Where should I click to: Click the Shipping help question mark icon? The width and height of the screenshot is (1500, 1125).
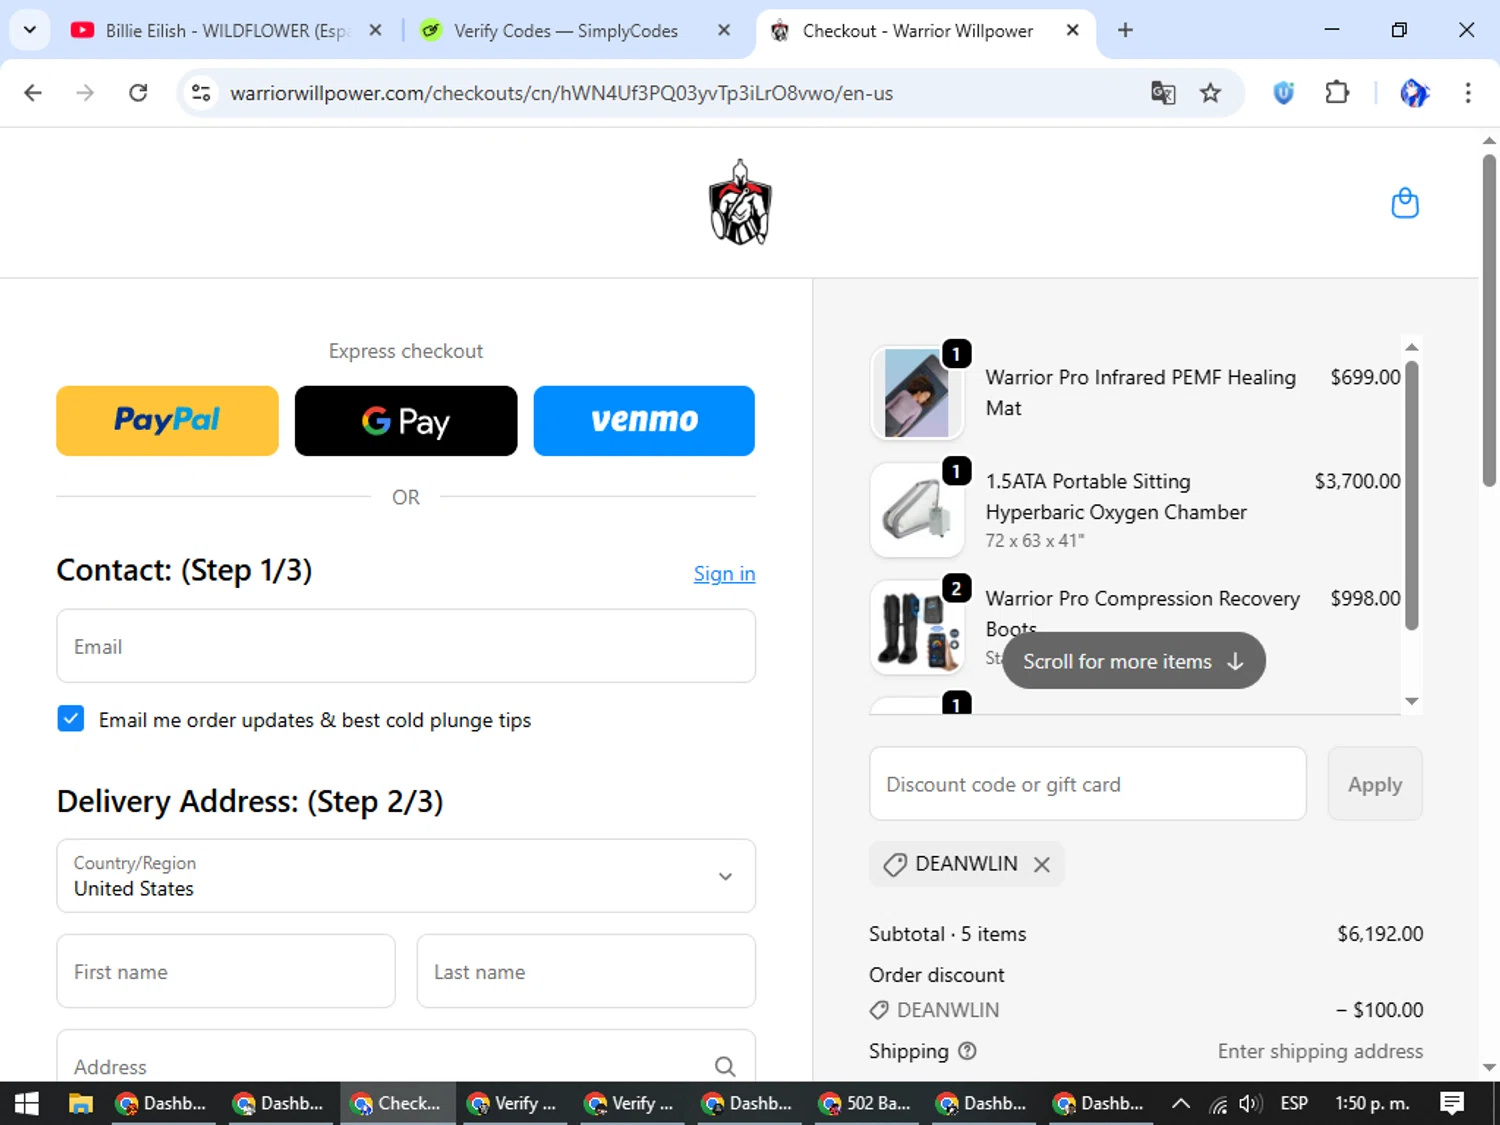967,1051
